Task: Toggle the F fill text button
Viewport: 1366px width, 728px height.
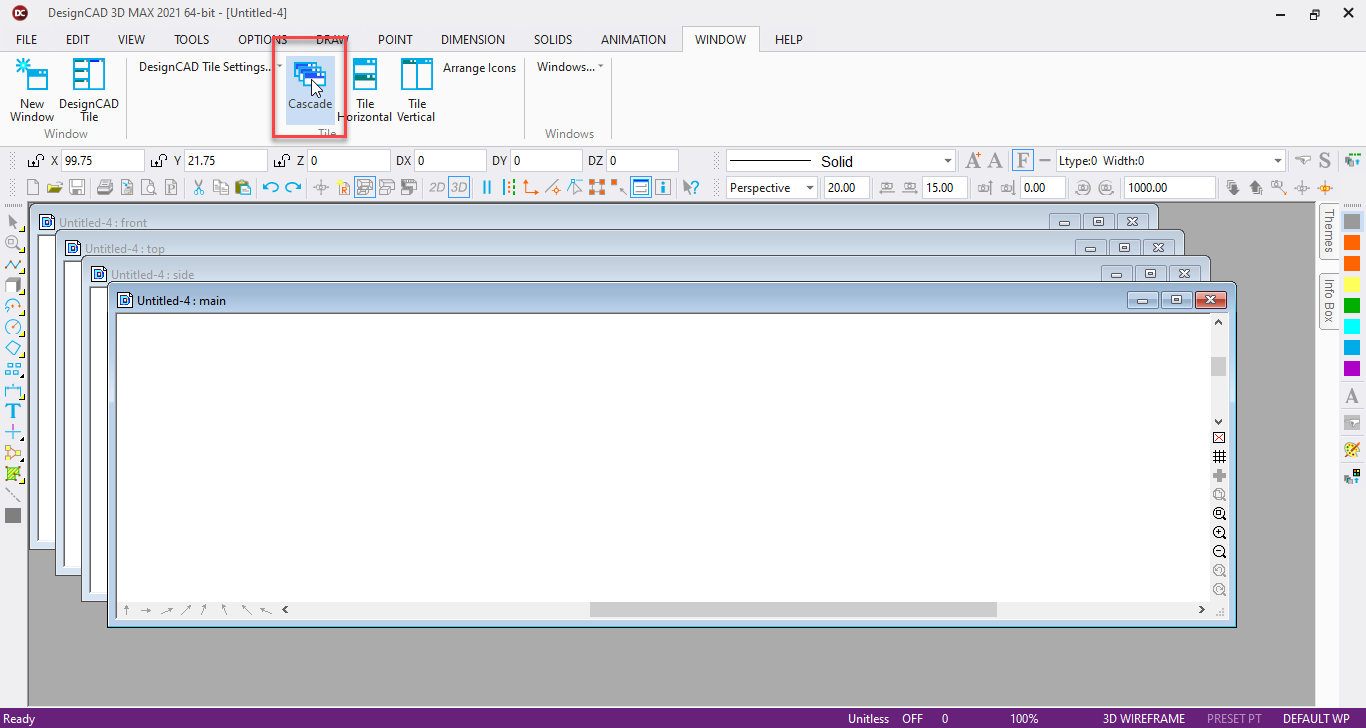Action: point(1023,160)
